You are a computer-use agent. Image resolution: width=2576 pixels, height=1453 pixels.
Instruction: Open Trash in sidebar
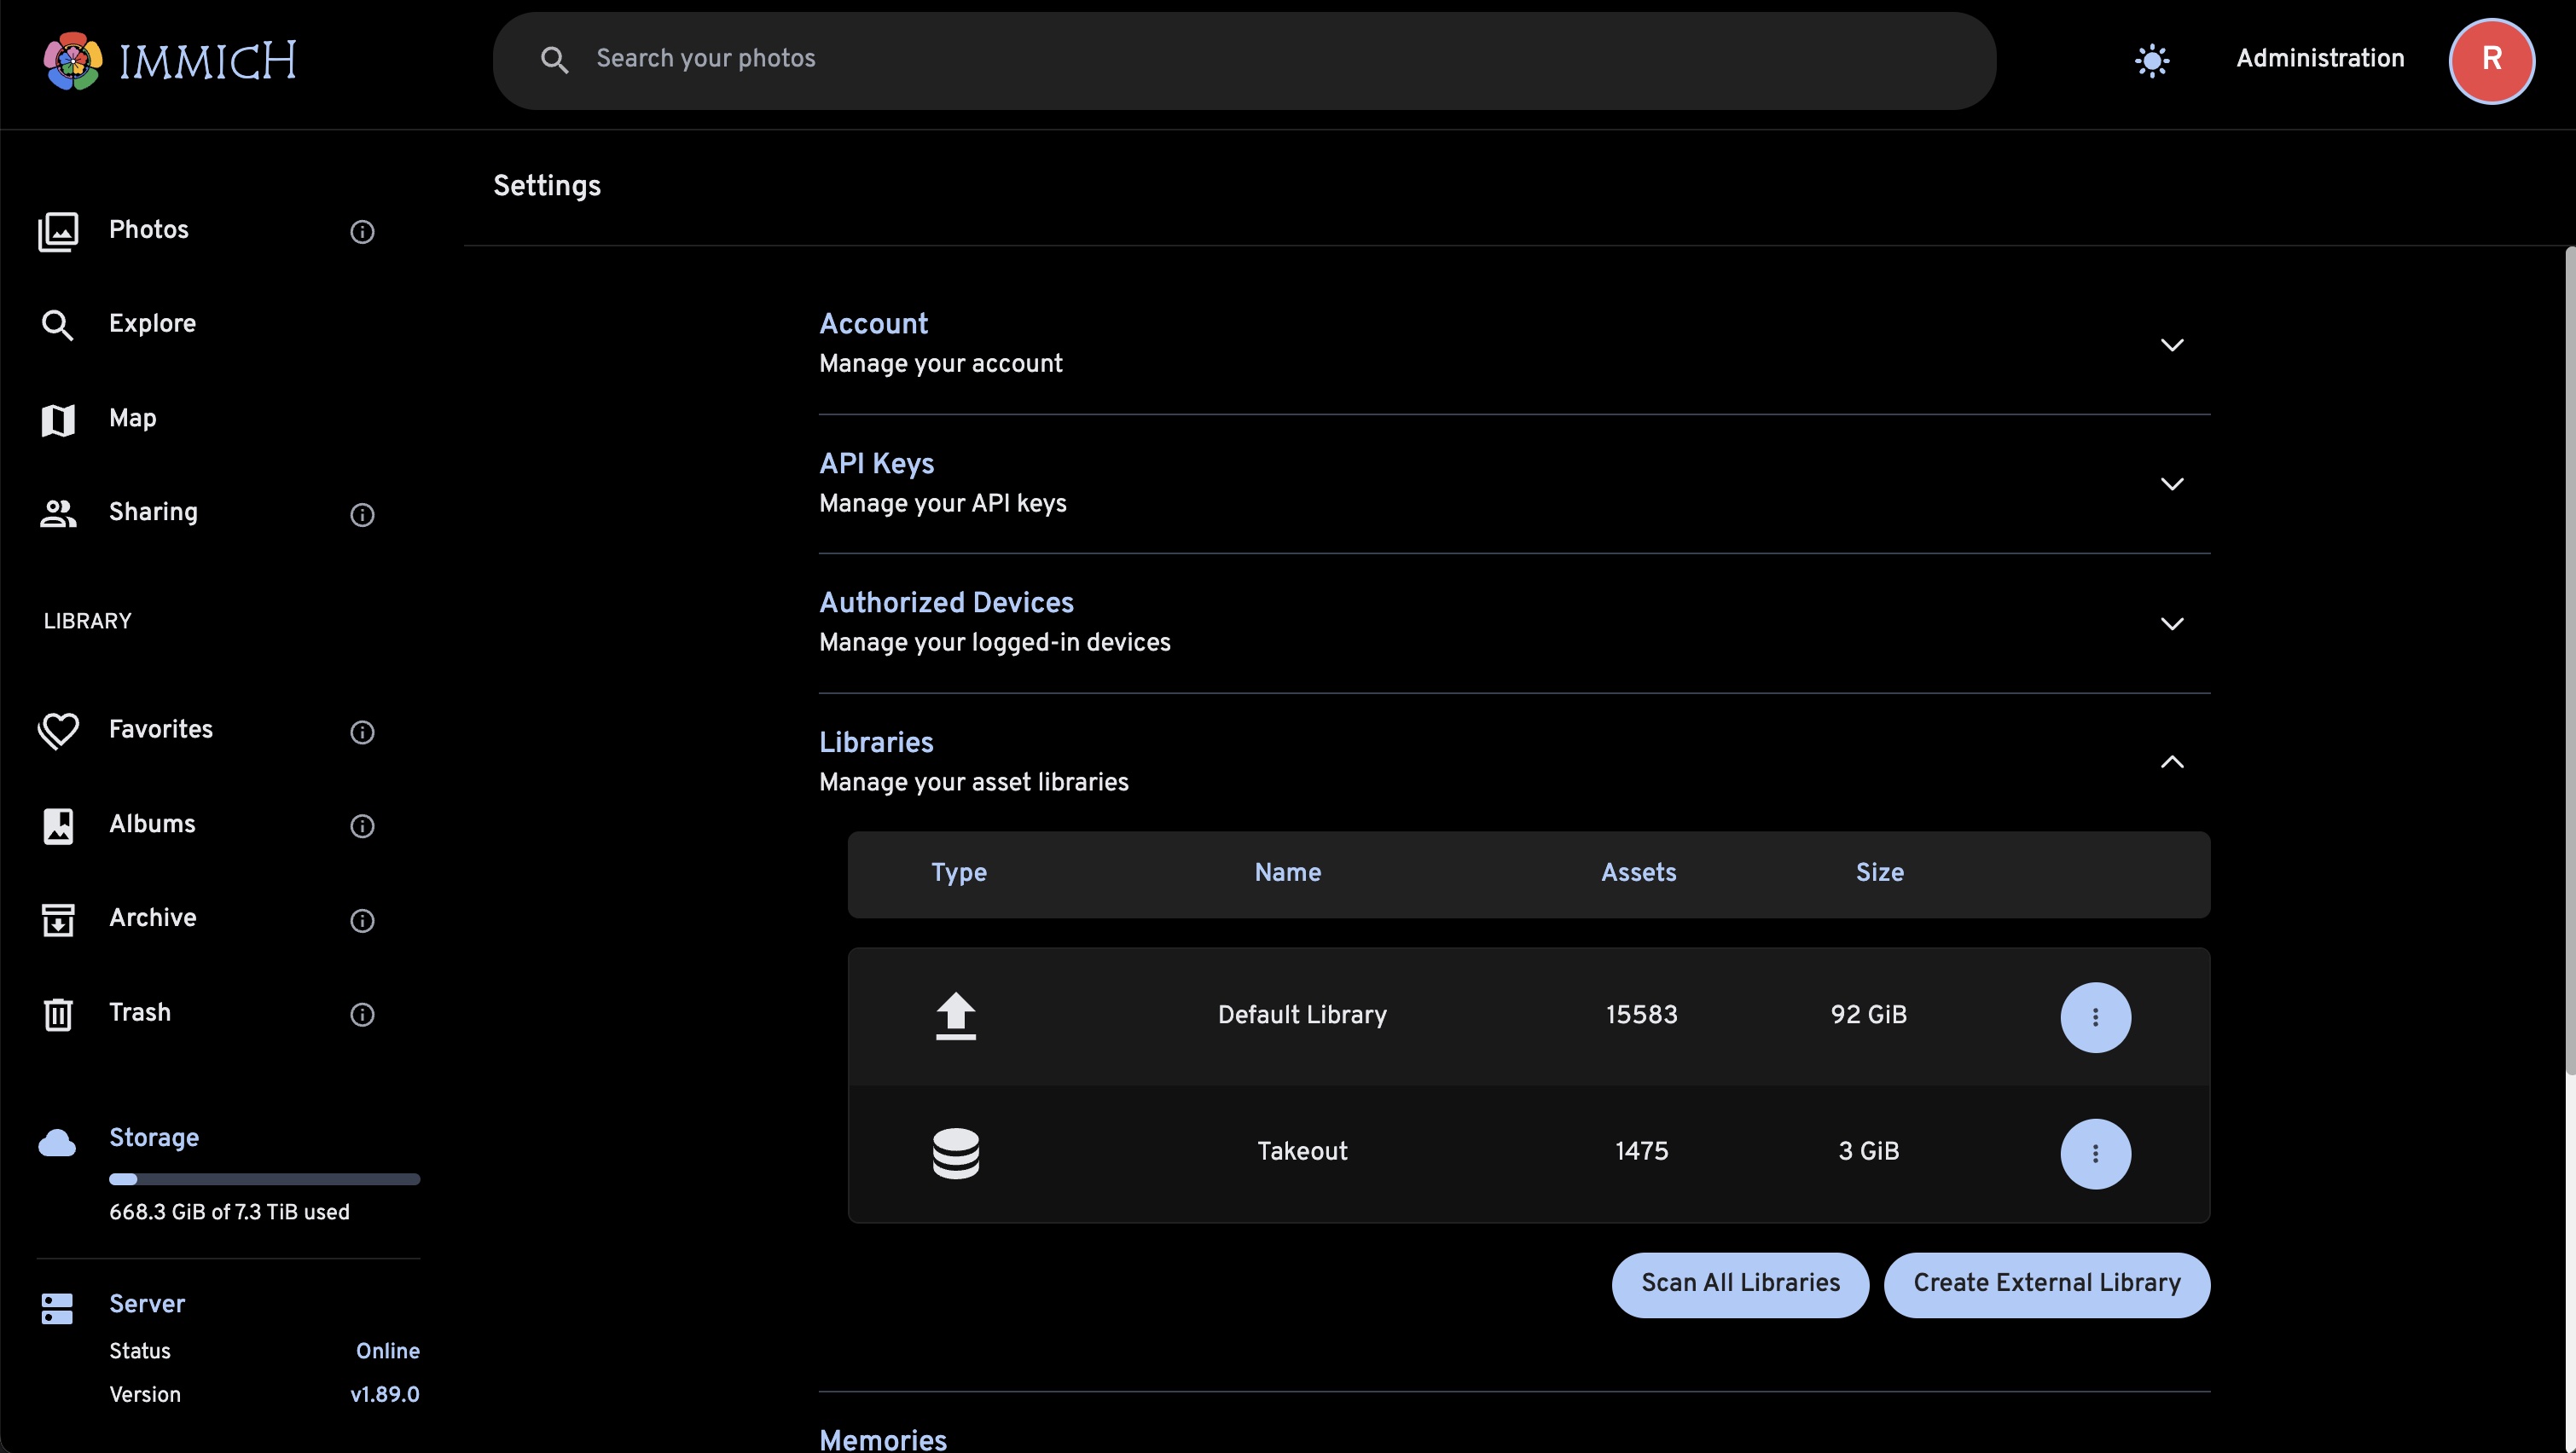(139, 1013)
